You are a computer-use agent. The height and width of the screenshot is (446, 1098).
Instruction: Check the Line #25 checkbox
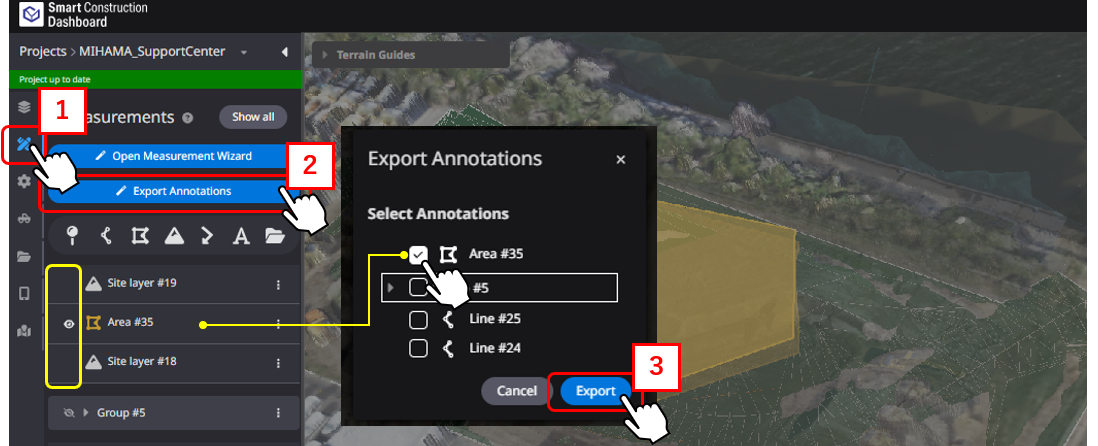[x=418, y=319]
